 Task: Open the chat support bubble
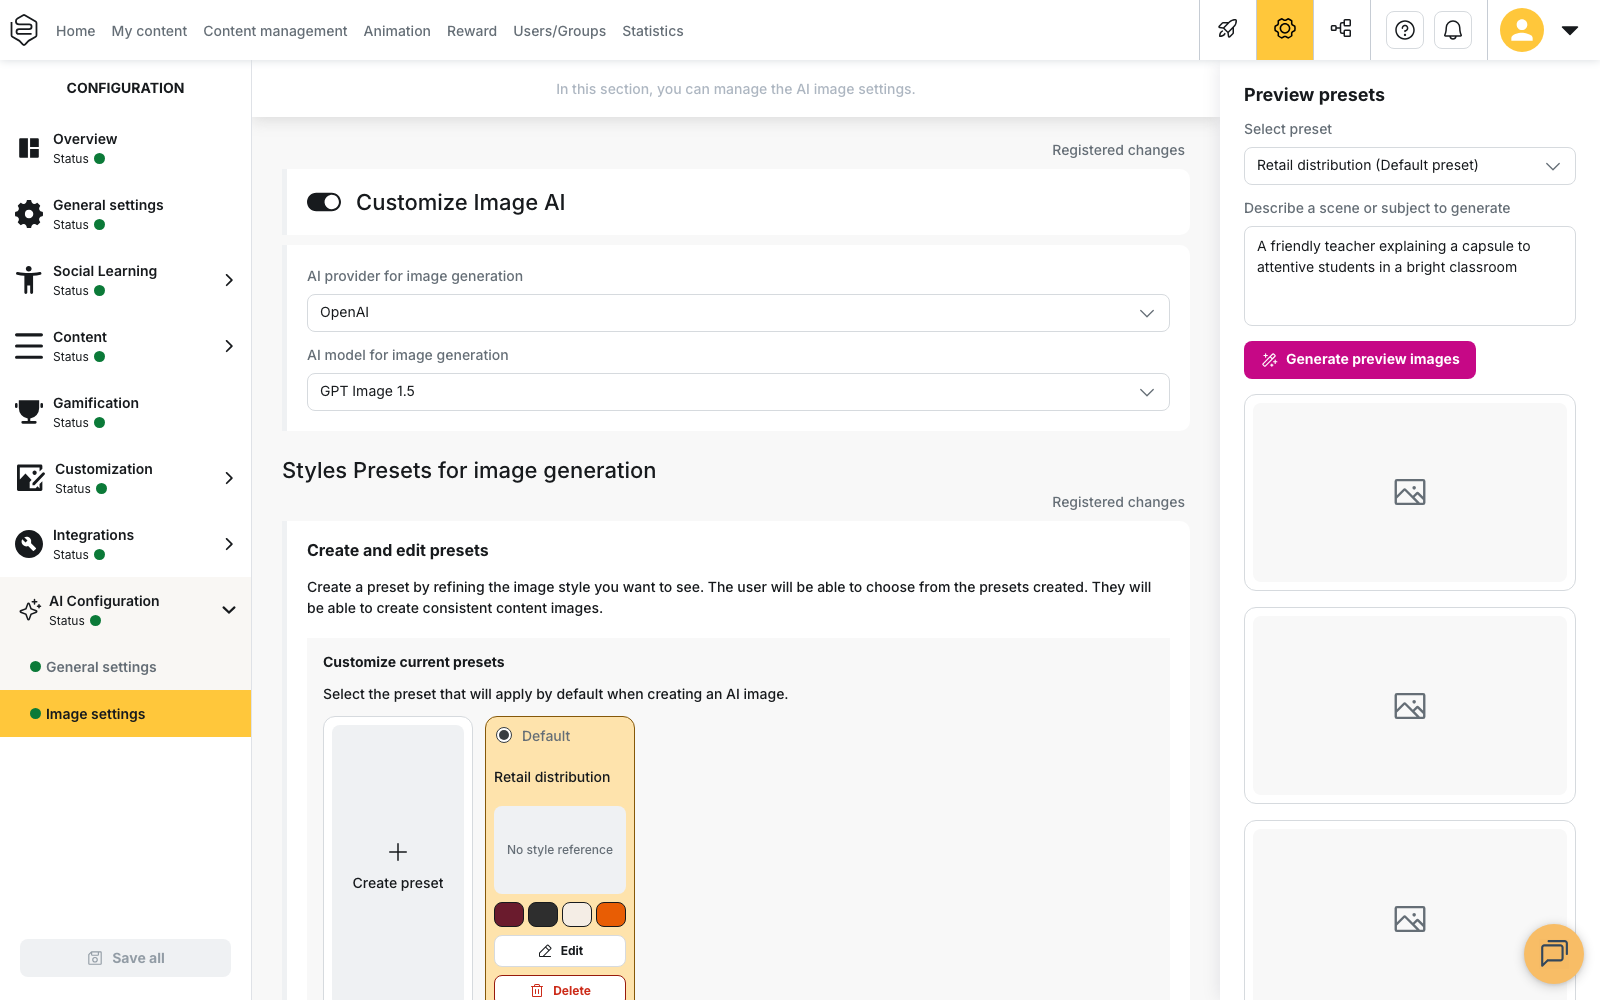coord(1554,954)
